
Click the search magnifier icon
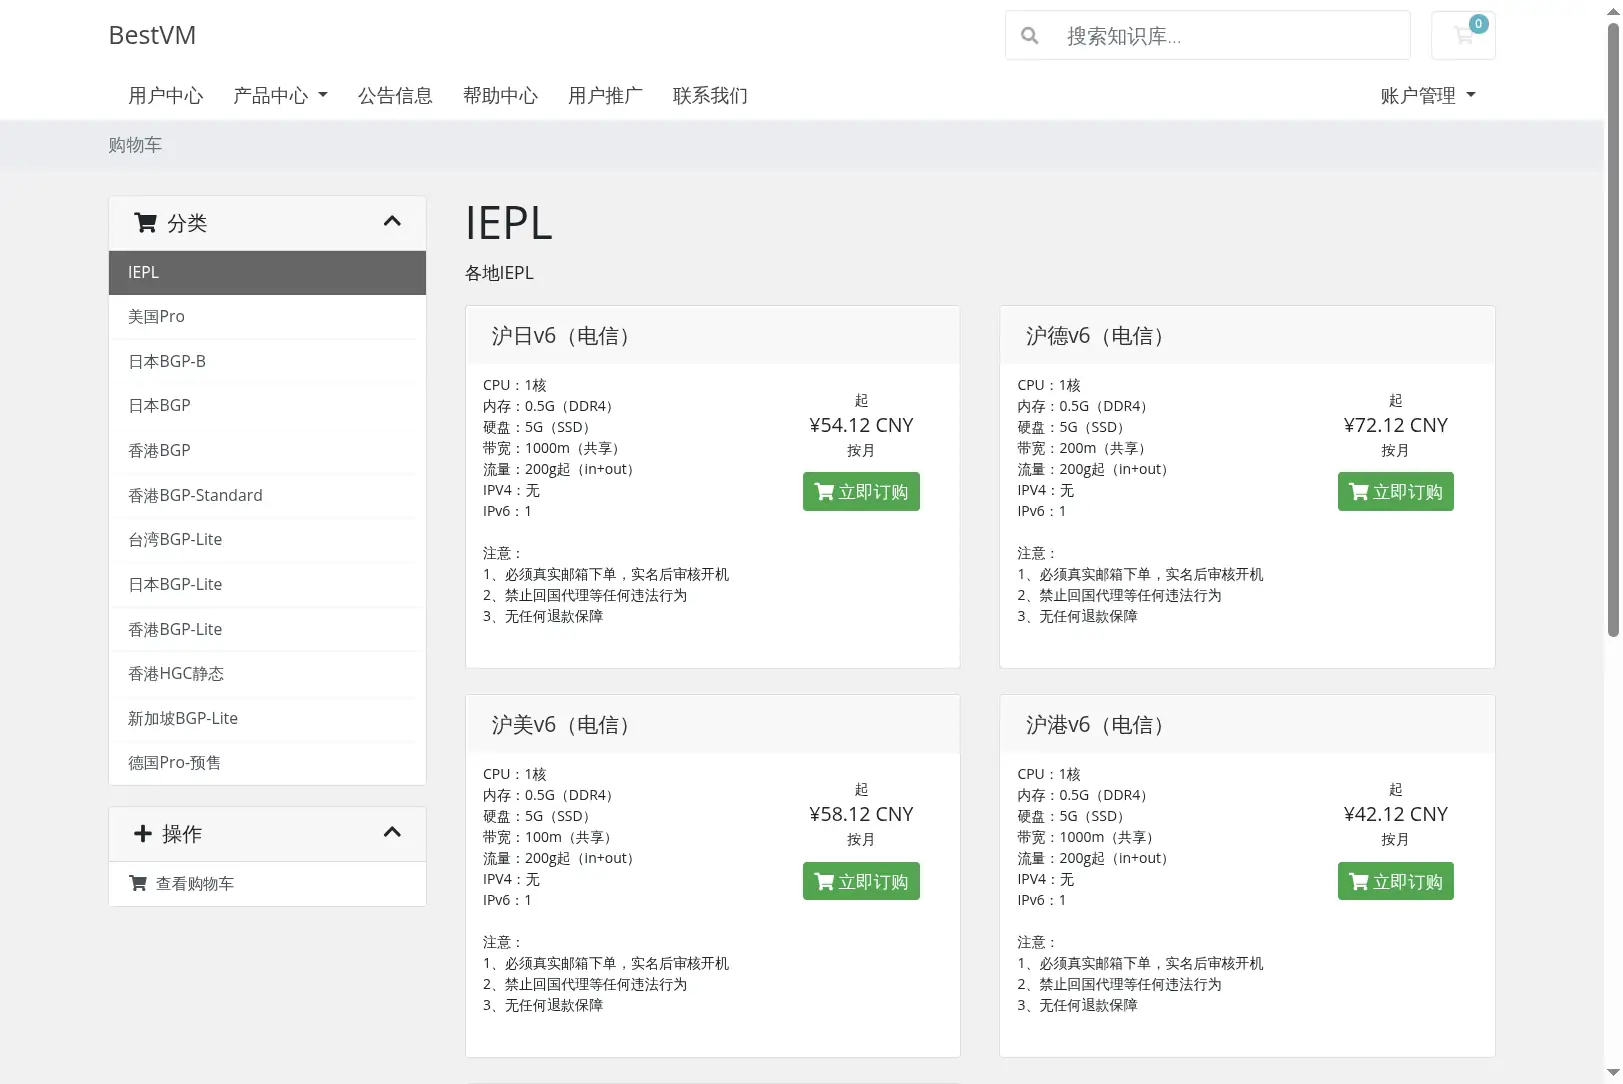1029,36
